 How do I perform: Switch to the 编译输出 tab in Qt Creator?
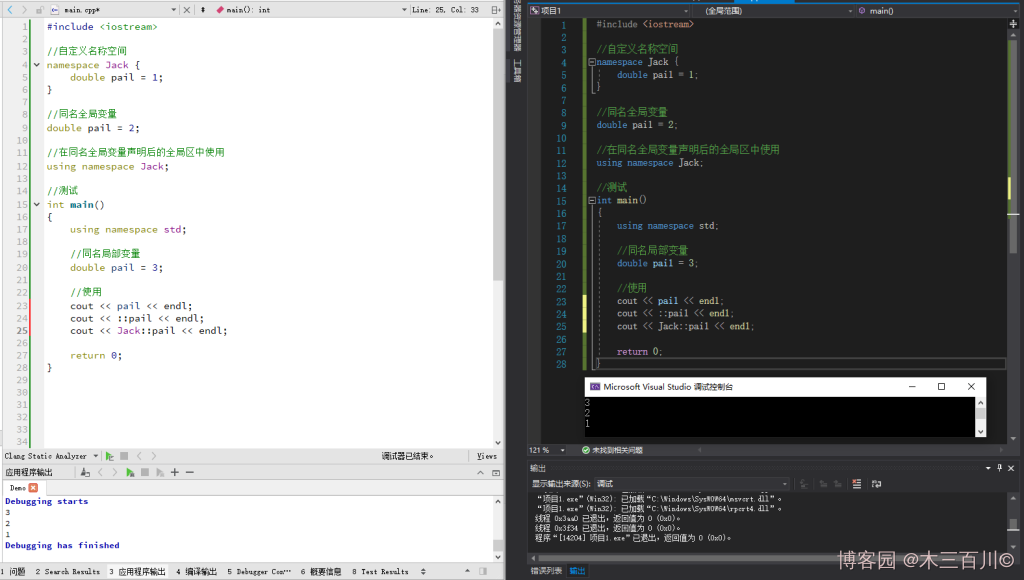pos(198,572)
